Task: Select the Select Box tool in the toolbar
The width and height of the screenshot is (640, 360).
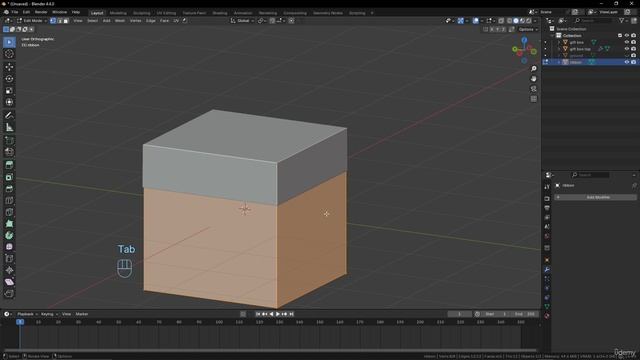Action: click(9, 42)
